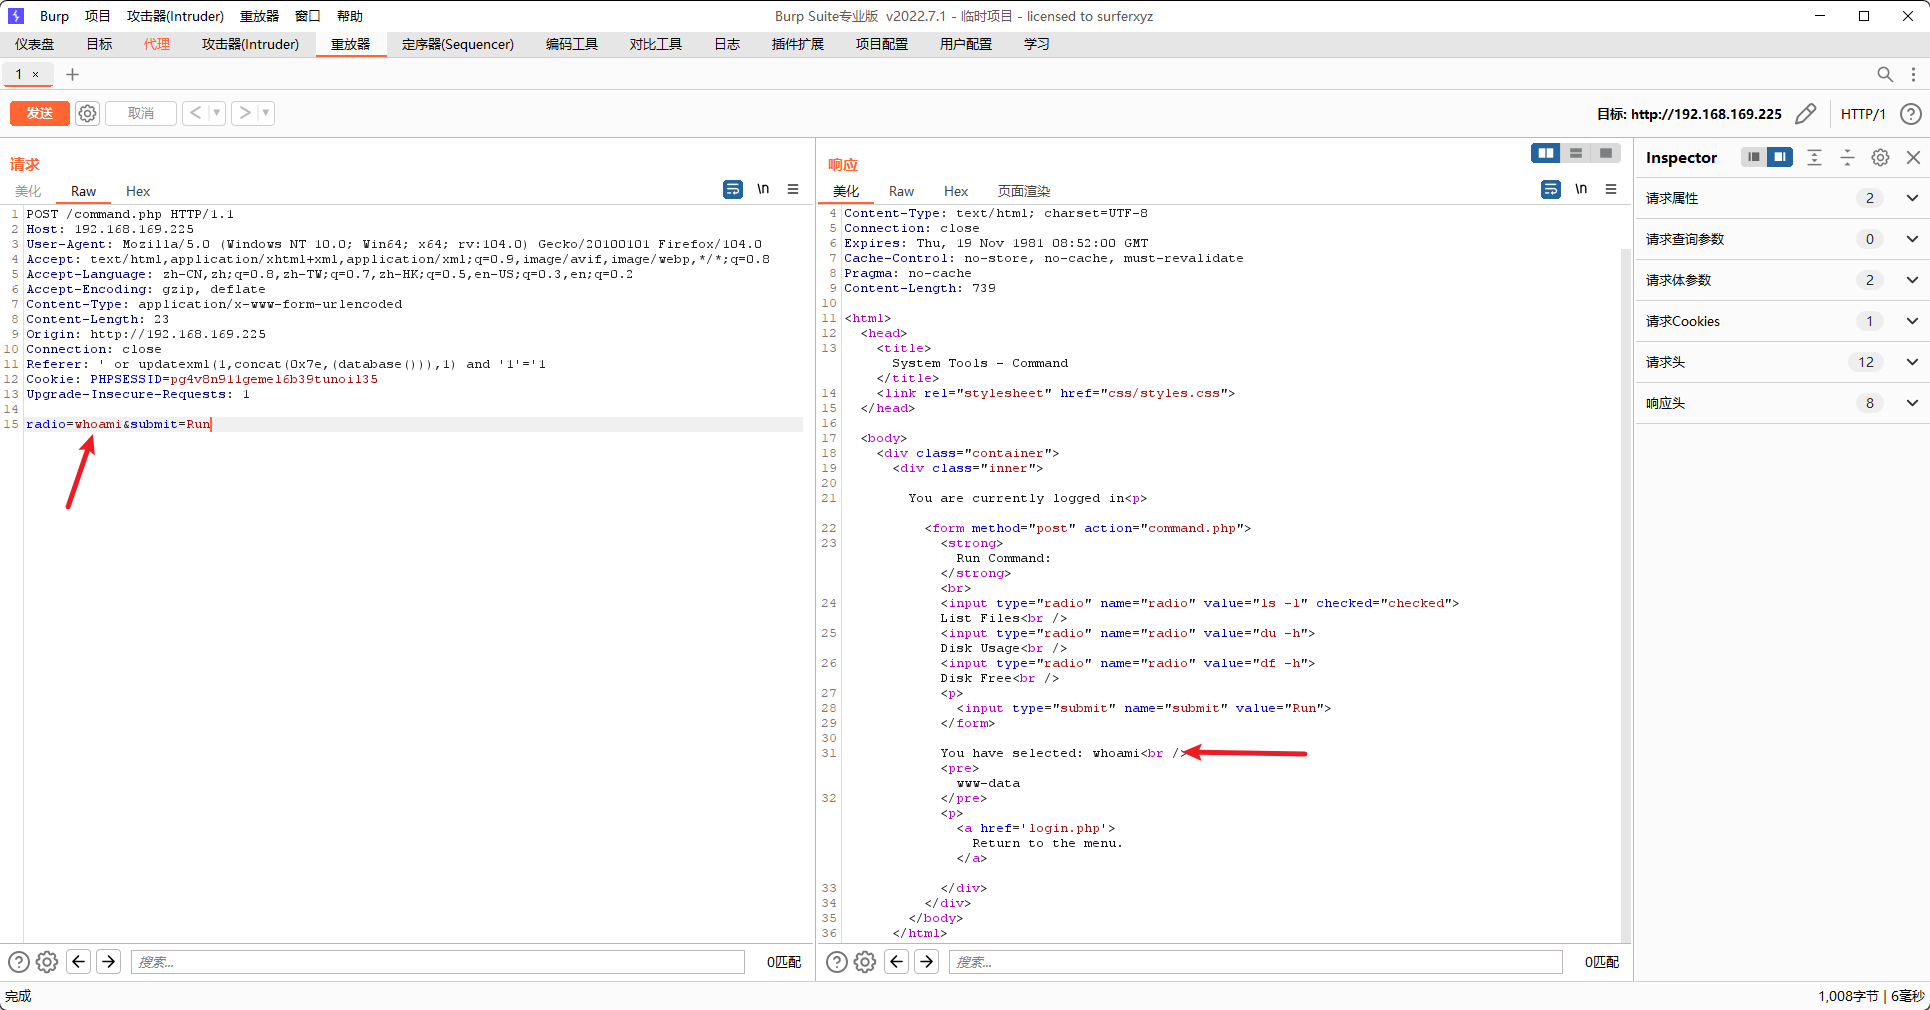The height and width of the screenshot is (1010, 1930).
Task: Click HTTP/1 protocol toggle
Action: click(x=1863, y=114)
